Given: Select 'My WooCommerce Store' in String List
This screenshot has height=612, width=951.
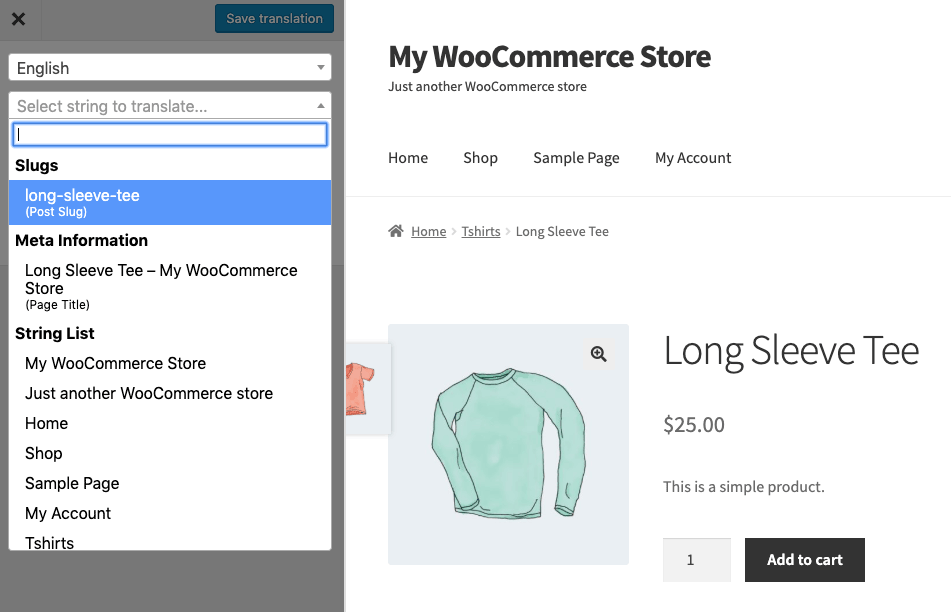Looking at the screenshot, I should coord(170,363).
